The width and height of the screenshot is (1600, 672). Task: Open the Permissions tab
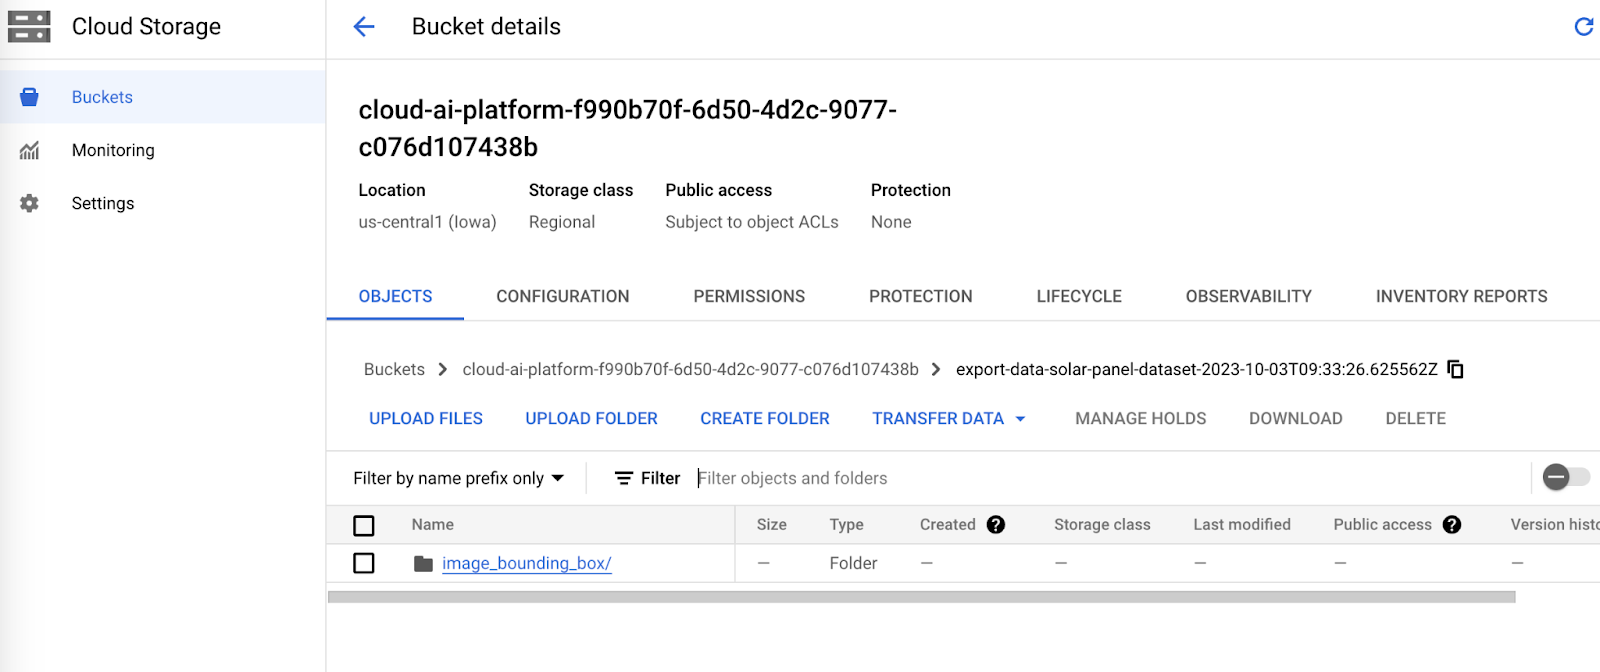click(749, 296)
